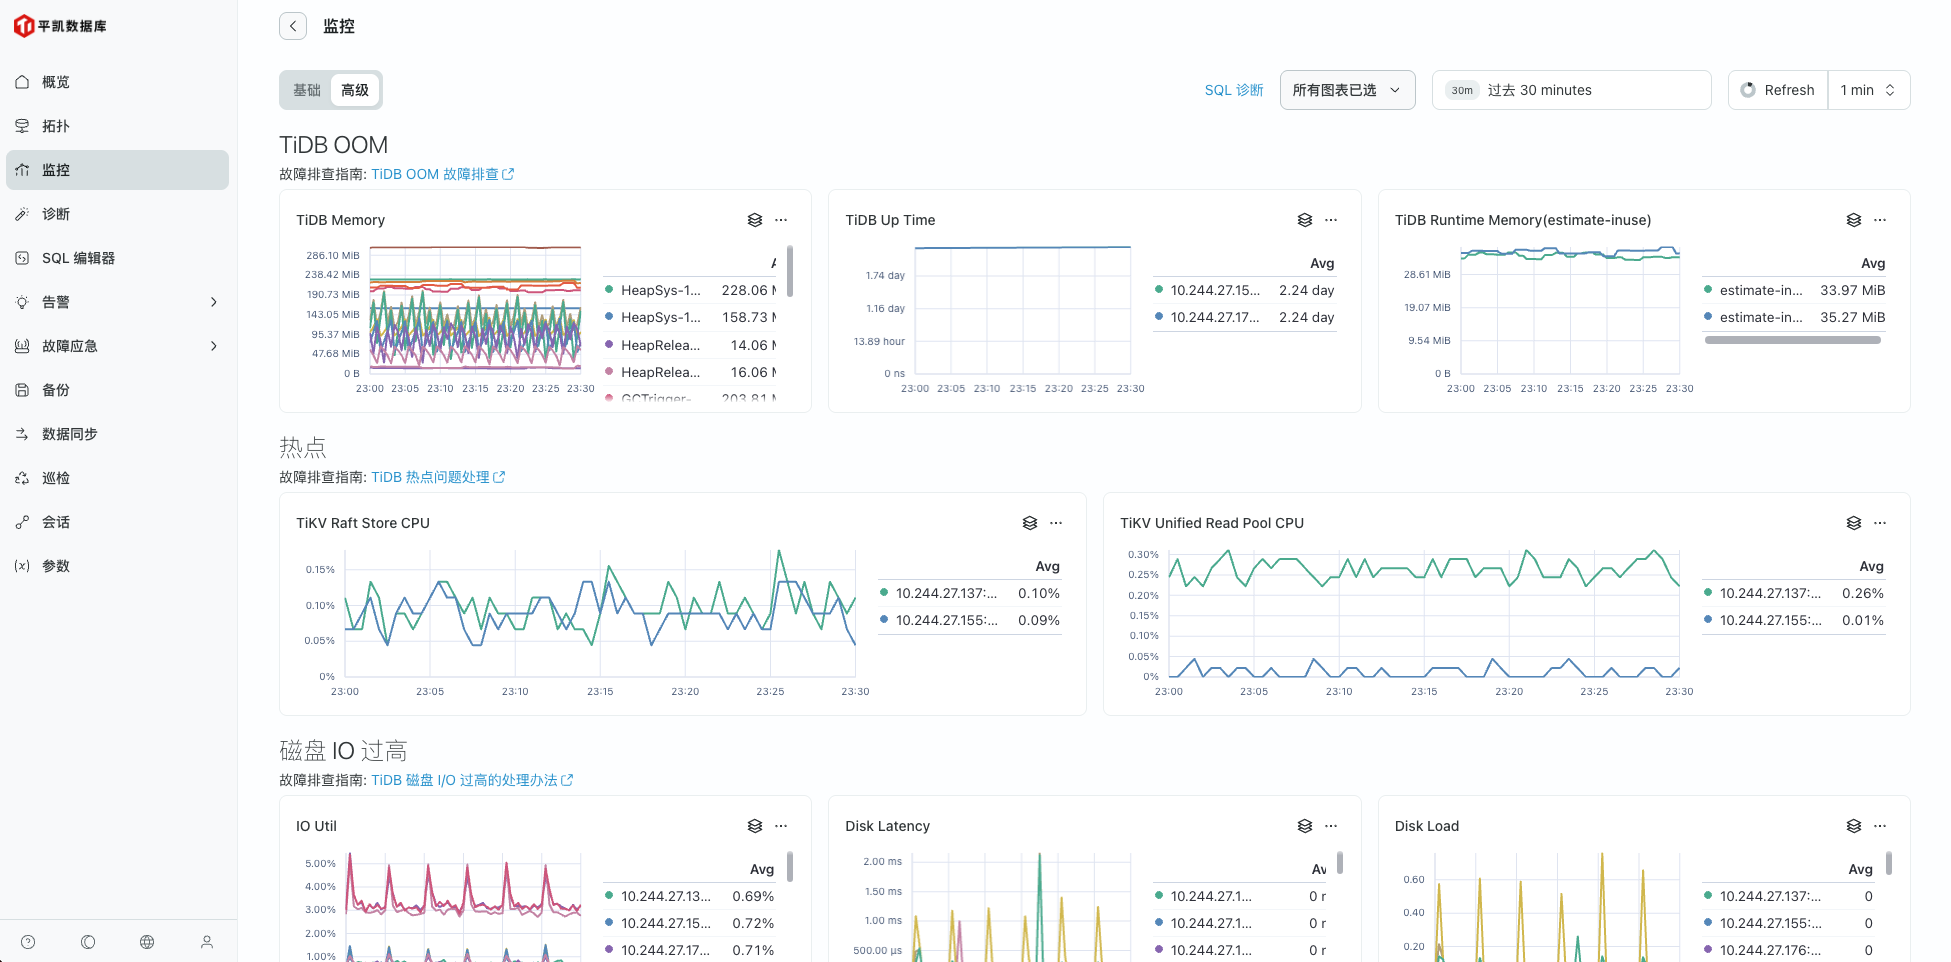
Task: Open more options on TiDB Up Time panel
Action: click(1331, 220)
